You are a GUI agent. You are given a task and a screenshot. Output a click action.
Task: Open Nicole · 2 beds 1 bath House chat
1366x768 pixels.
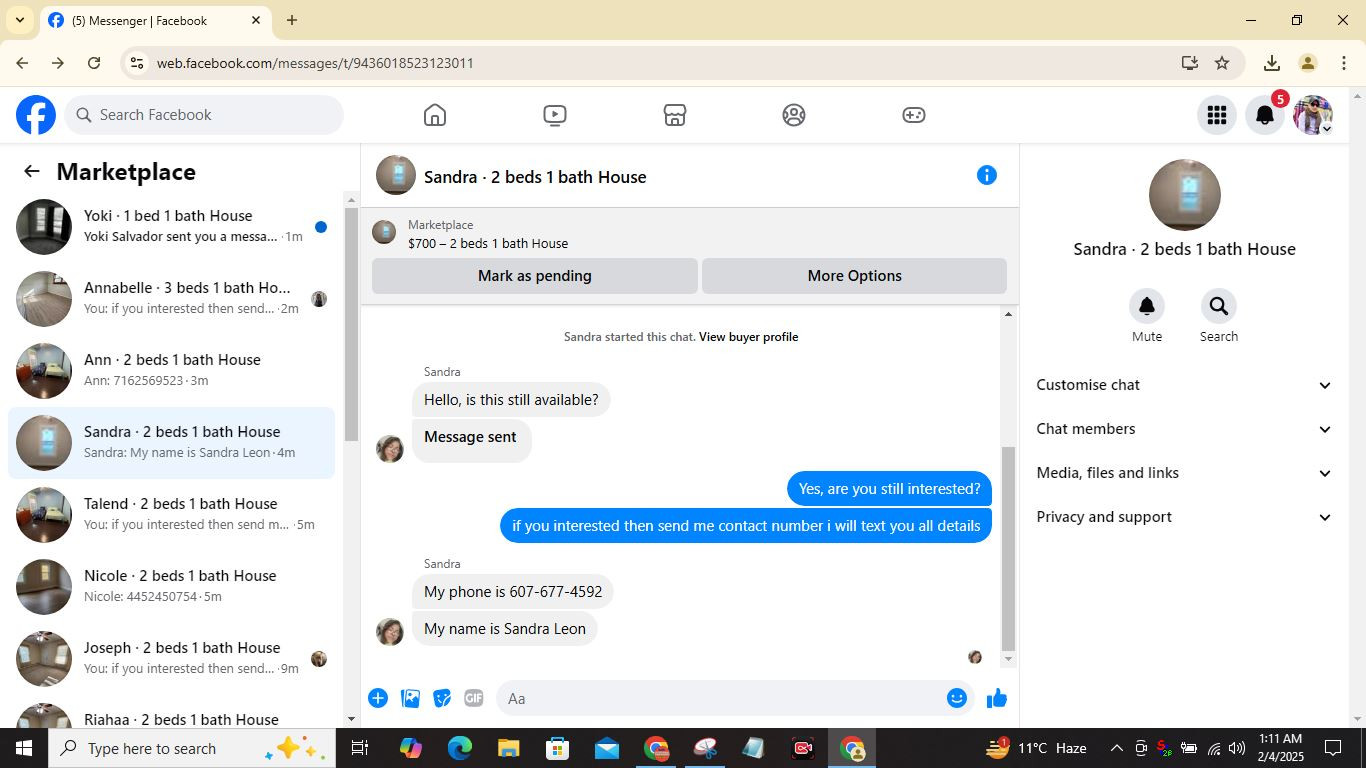(172, 587)
